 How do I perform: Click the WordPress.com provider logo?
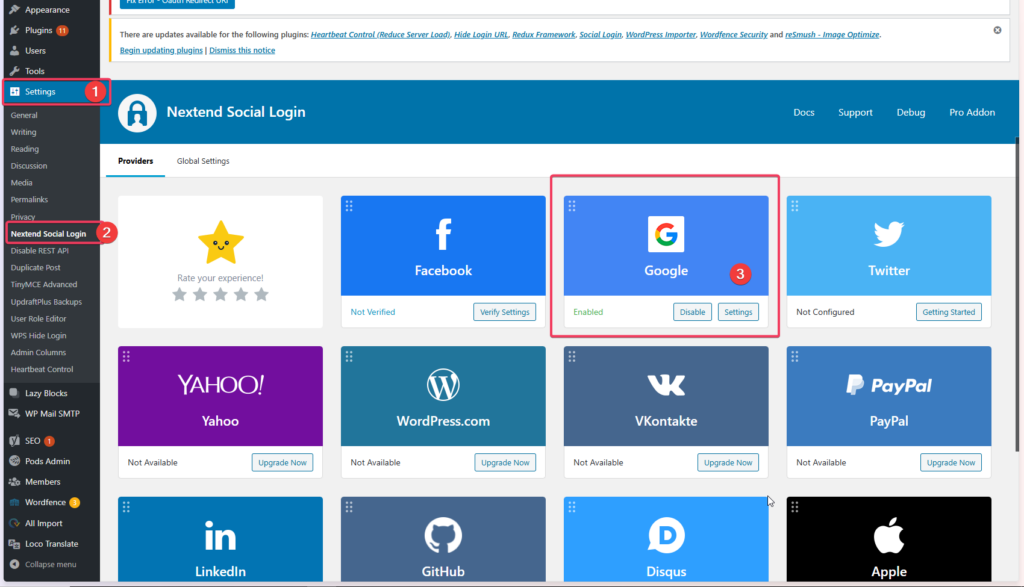[443, 385]
